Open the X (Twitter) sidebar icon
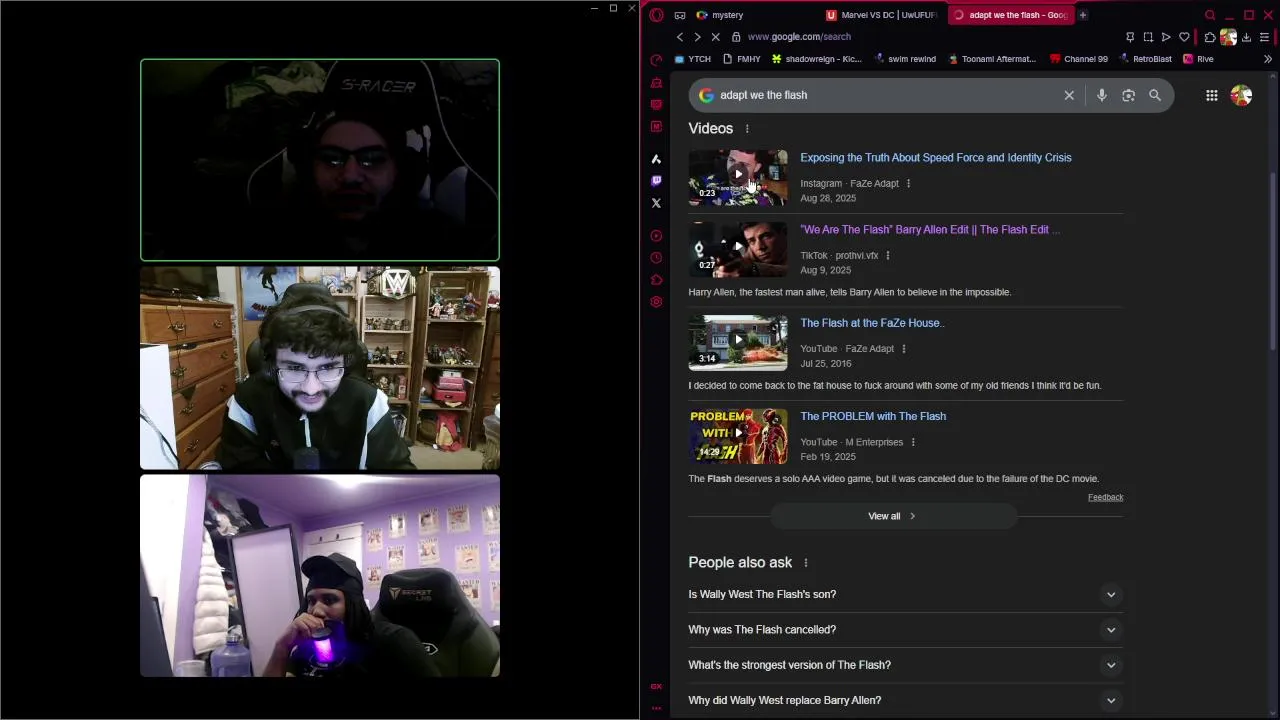Image resolution: width=1280 pixels, height=720 pixels. pyautogui.click(x=656, y=203)
